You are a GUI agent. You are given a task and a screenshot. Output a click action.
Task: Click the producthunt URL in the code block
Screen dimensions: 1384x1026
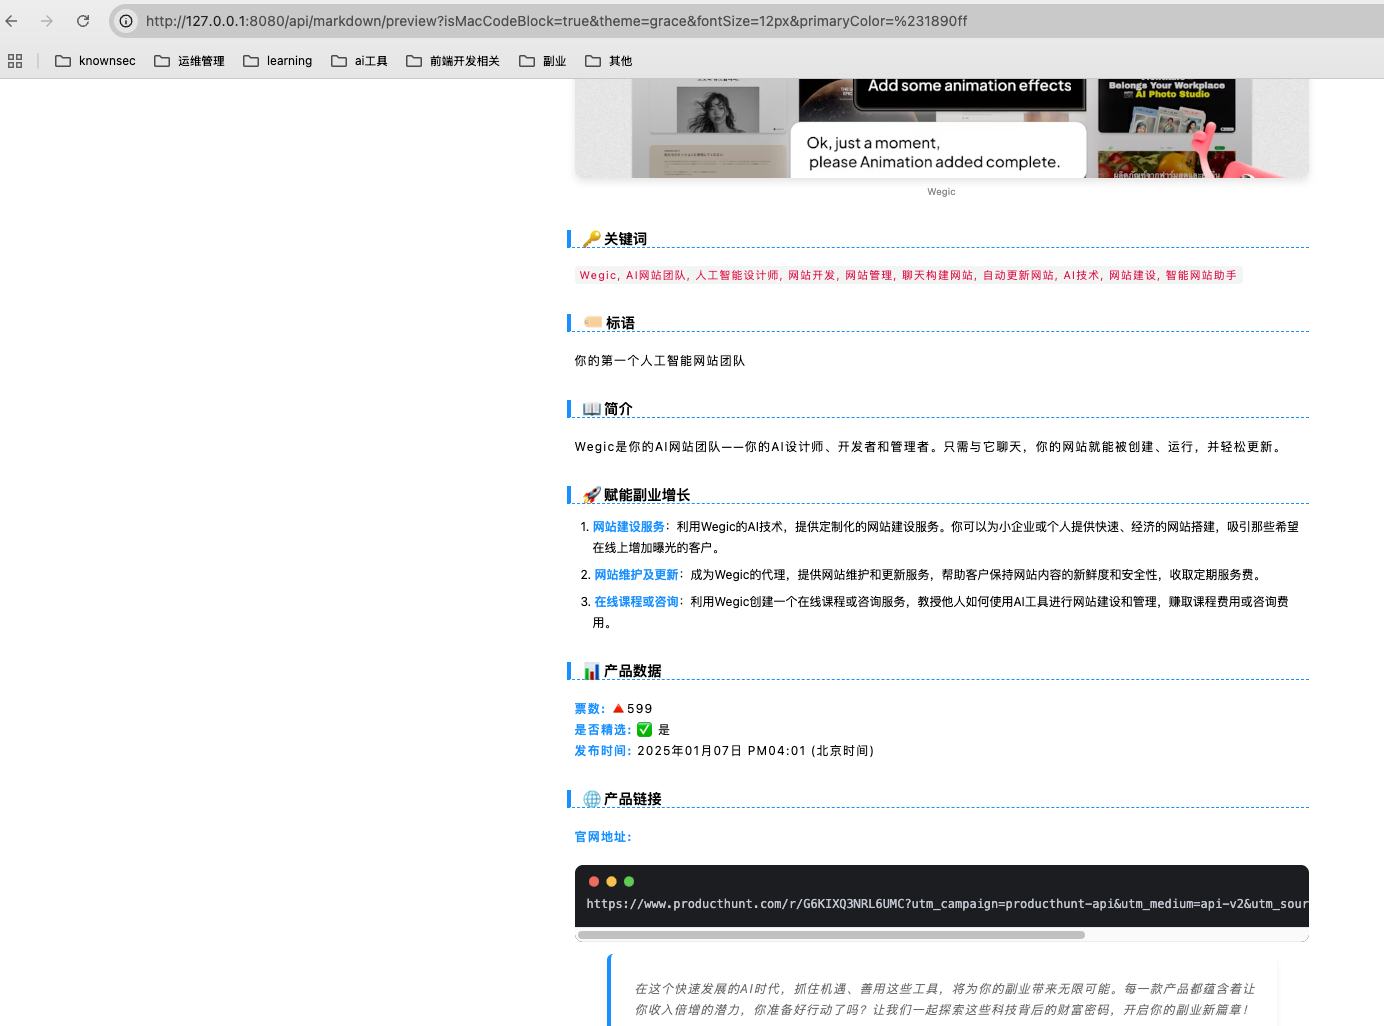pyautogui.click(x=947, y=904)
